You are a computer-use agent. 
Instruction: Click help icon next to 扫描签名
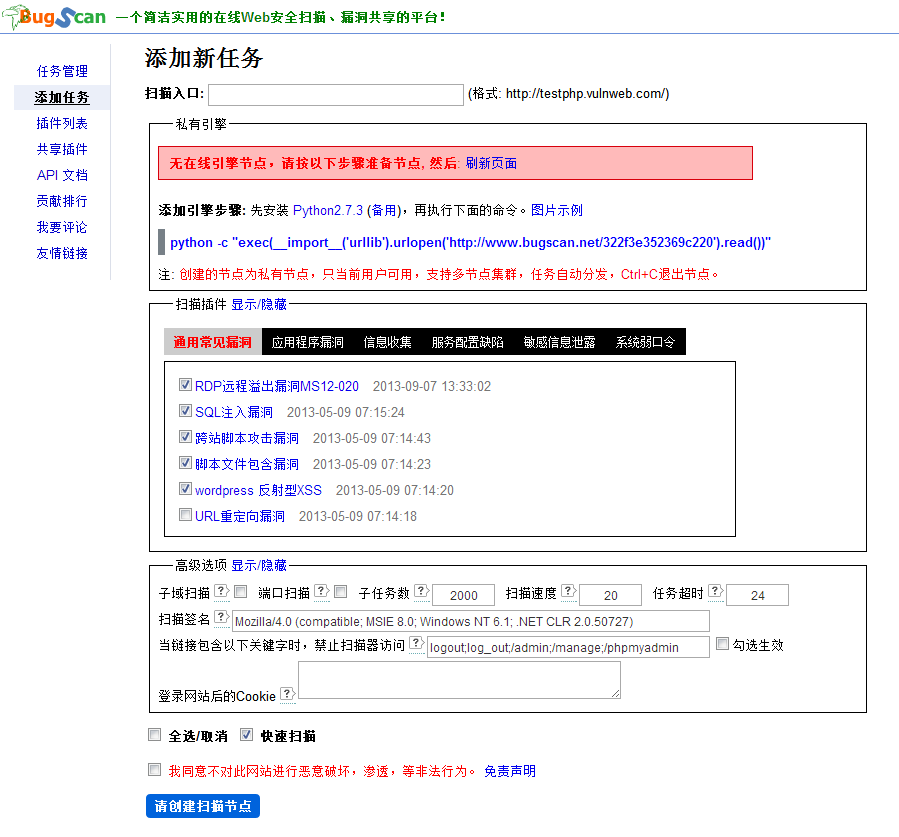point(221,617)
